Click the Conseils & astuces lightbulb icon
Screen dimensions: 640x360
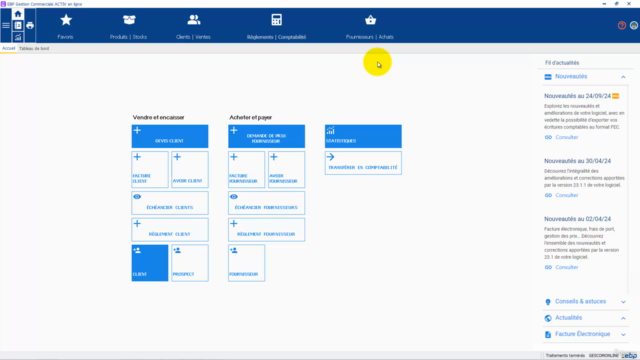pyautogui.click(x=548, y=302)
